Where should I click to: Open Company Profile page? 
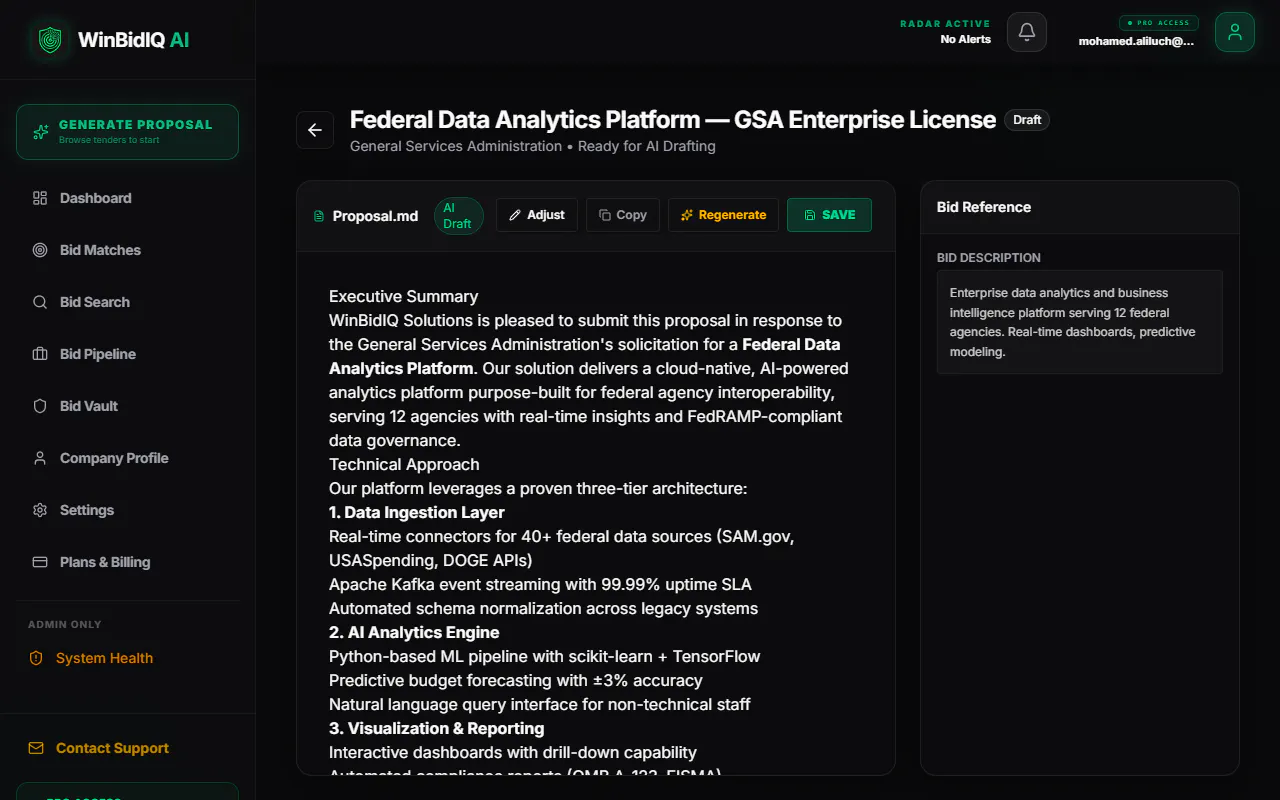(114, 458)
